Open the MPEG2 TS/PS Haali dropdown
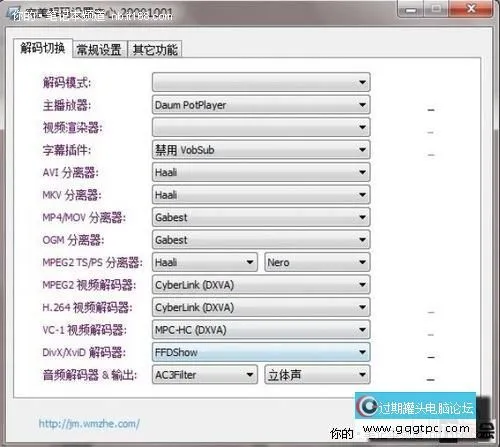The width and height of the screenshot is (500, 447). point(205,262)
